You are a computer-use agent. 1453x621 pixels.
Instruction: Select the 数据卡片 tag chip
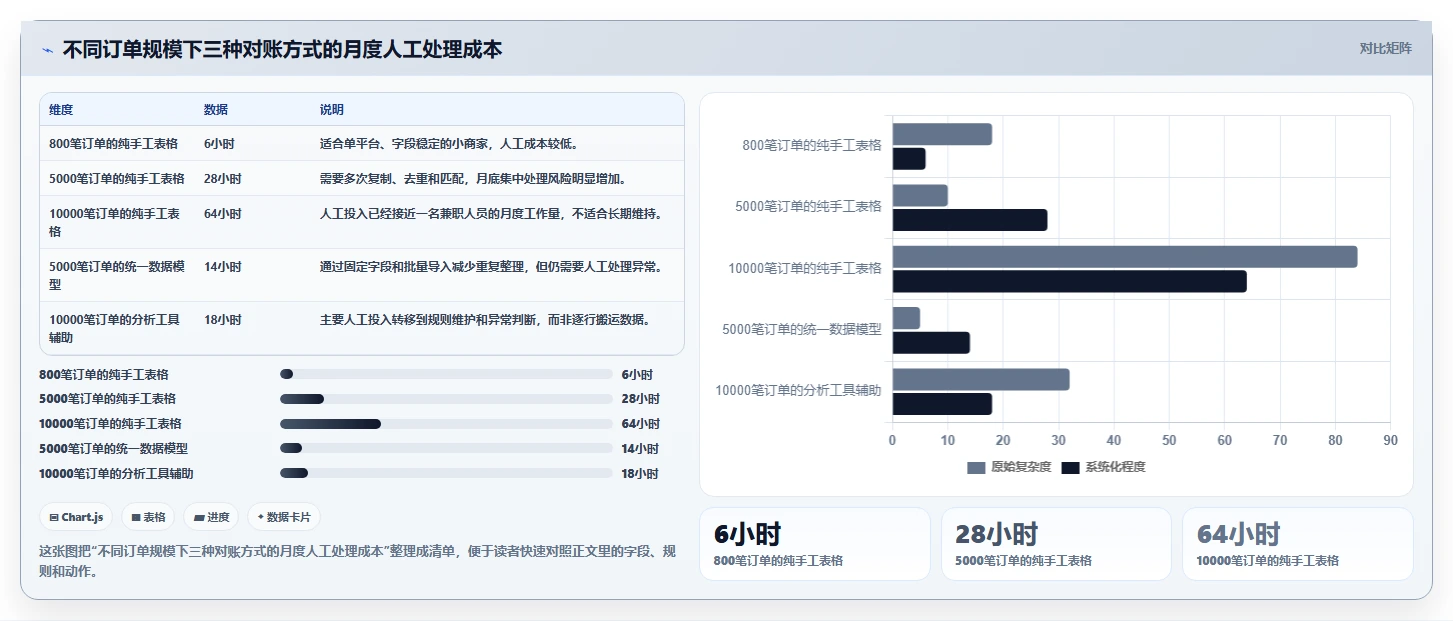[284, 517]
